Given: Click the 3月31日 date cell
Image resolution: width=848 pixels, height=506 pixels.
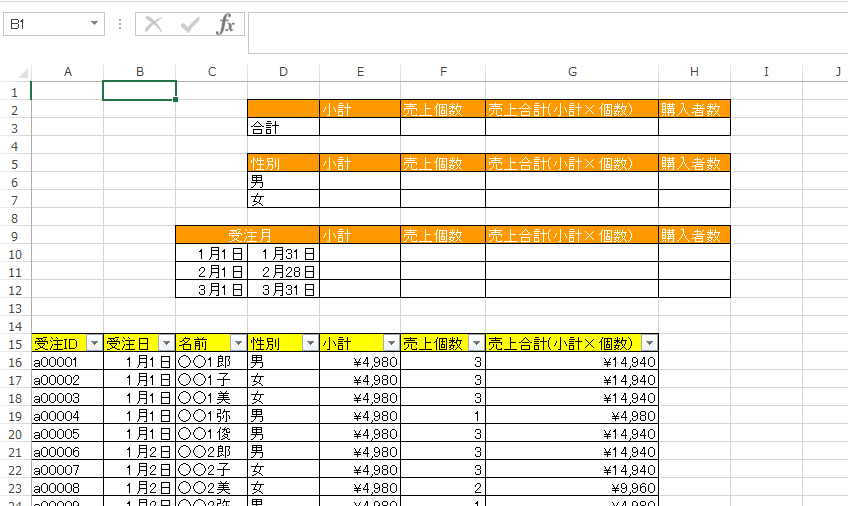Looking at the screenshot, I should (x=284, y=289).
